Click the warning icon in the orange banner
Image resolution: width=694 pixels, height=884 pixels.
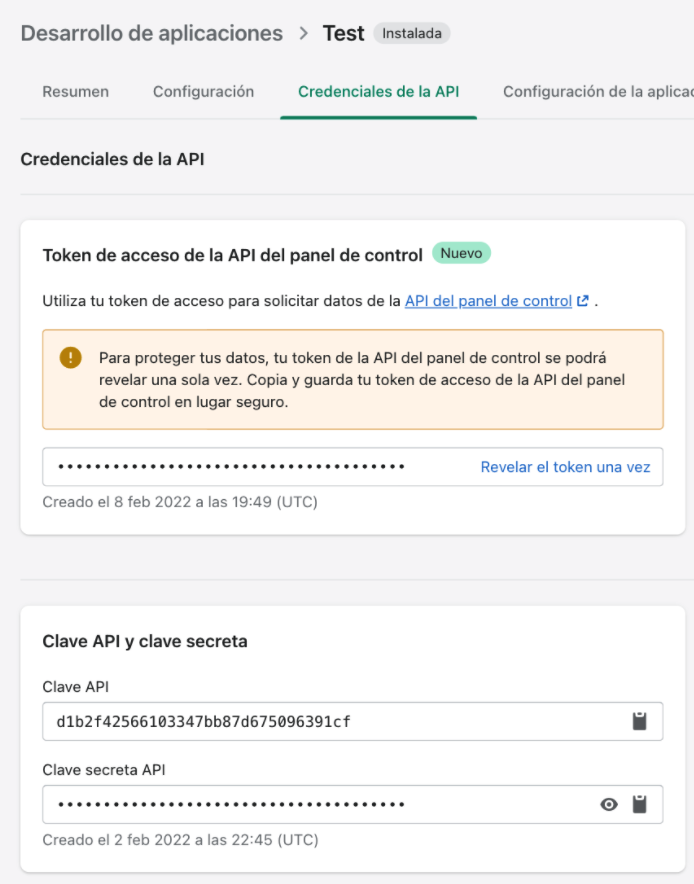point(70,358)
